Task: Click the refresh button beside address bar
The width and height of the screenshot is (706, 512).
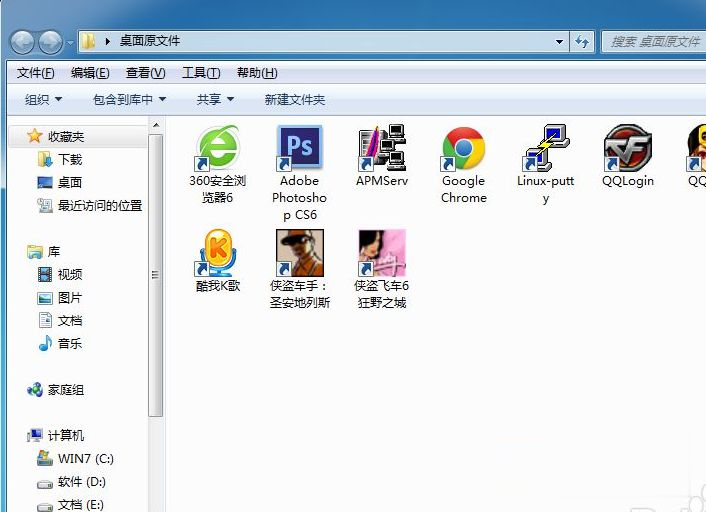Action: [x=582, y=42]
